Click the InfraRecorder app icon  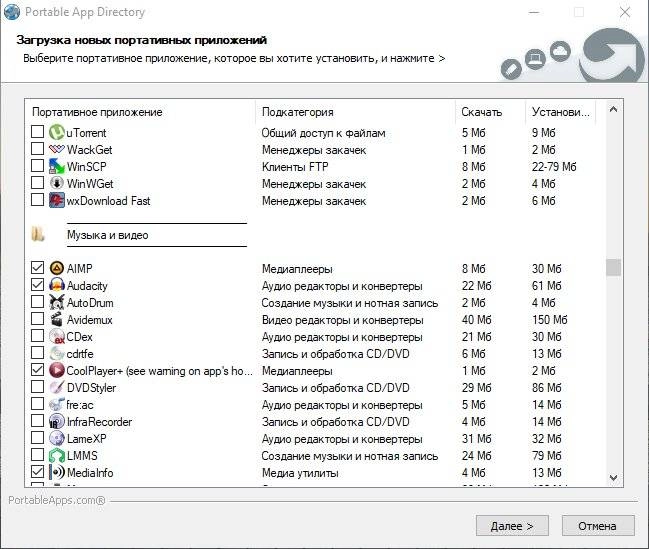tap(57, 421)
